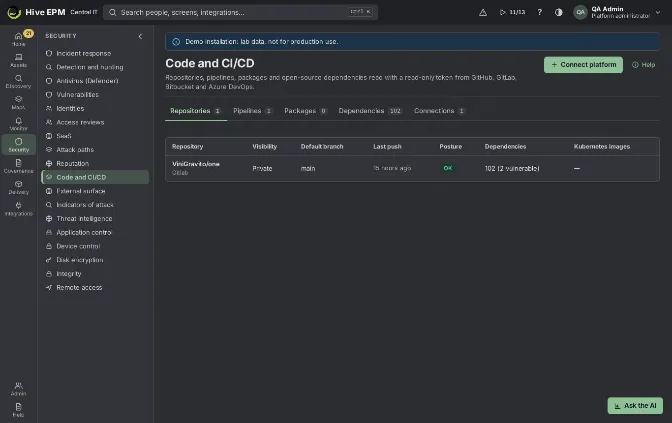The image size is (672, 423).
Task: Open Security in the navigation rail
Action: click(x=18, y=145)
